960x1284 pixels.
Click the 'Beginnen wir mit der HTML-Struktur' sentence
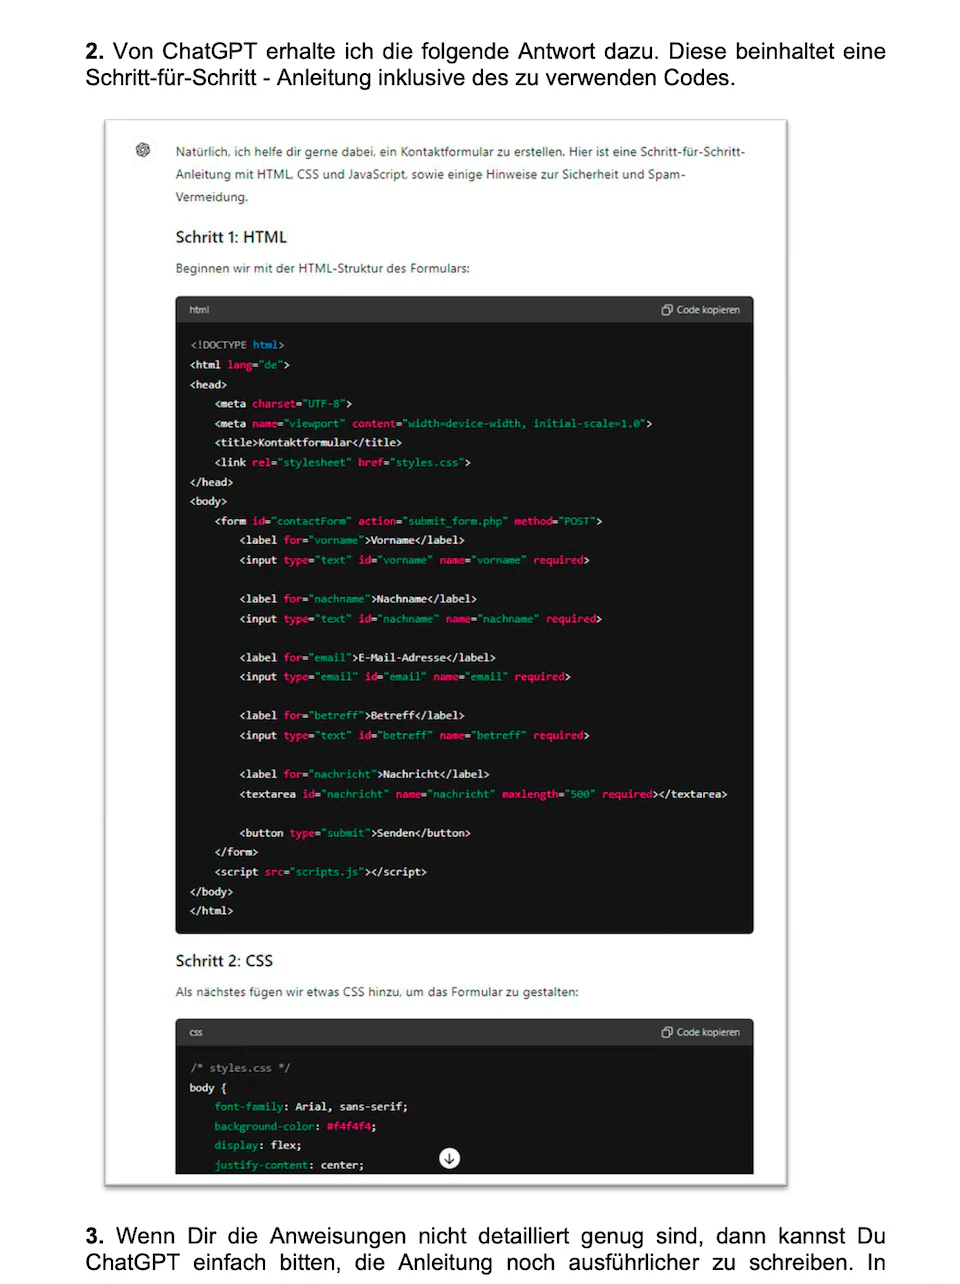tap(322, 268)
